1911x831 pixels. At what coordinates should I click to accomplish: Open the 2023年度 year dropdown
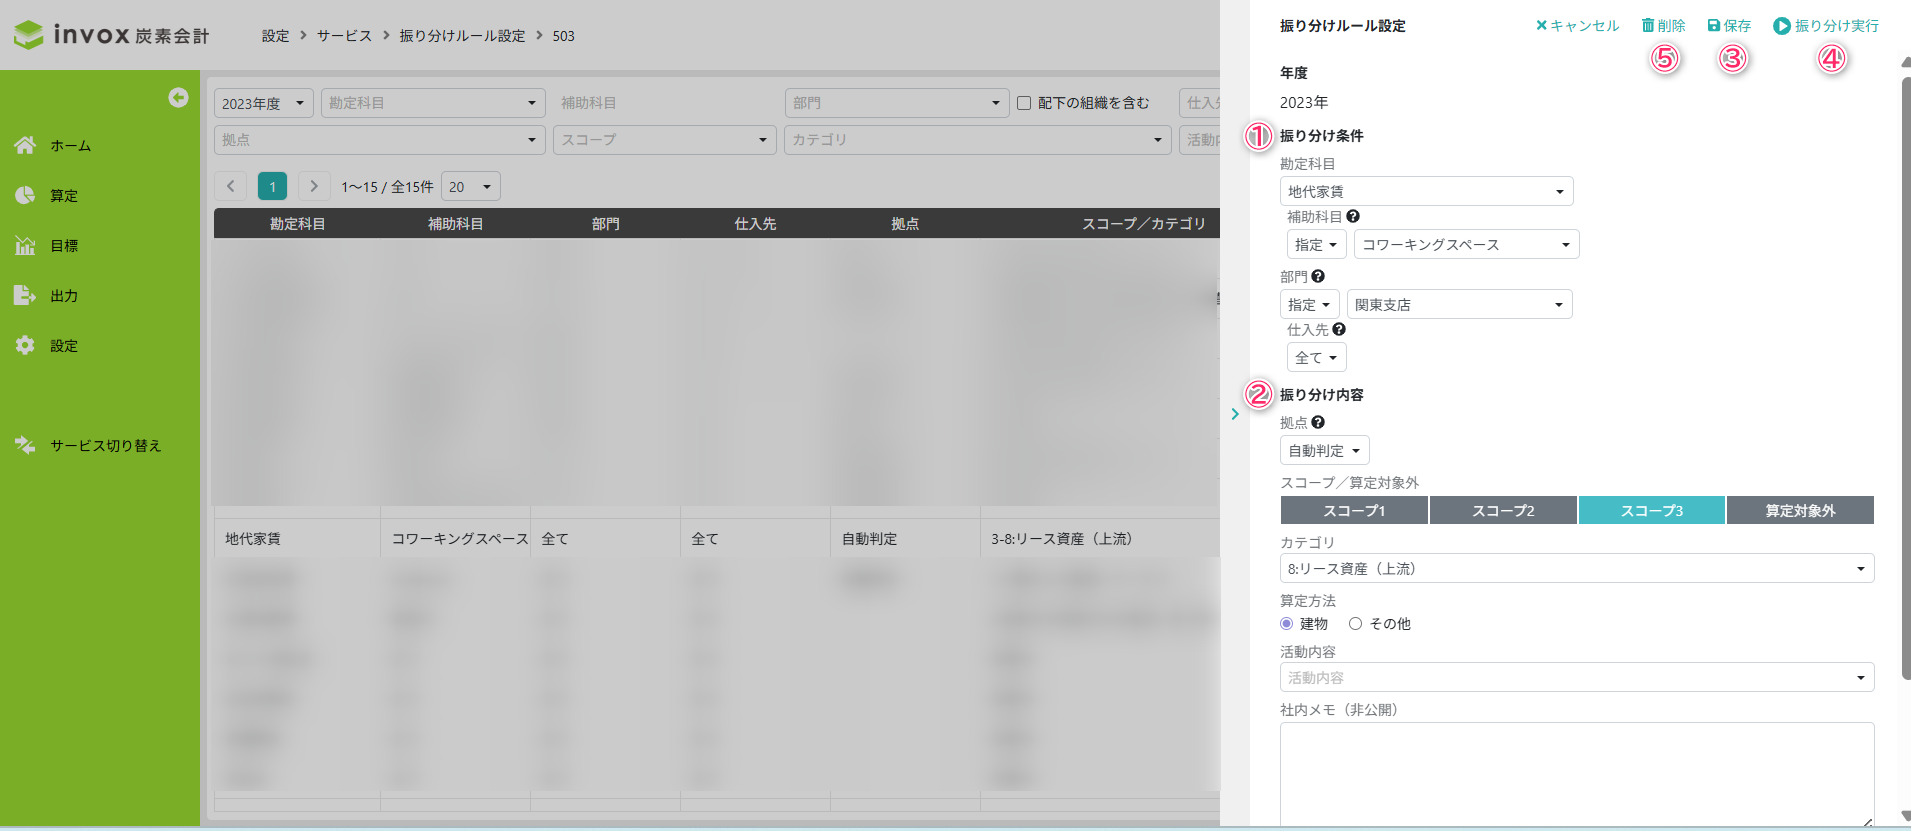tap(264, 103)
